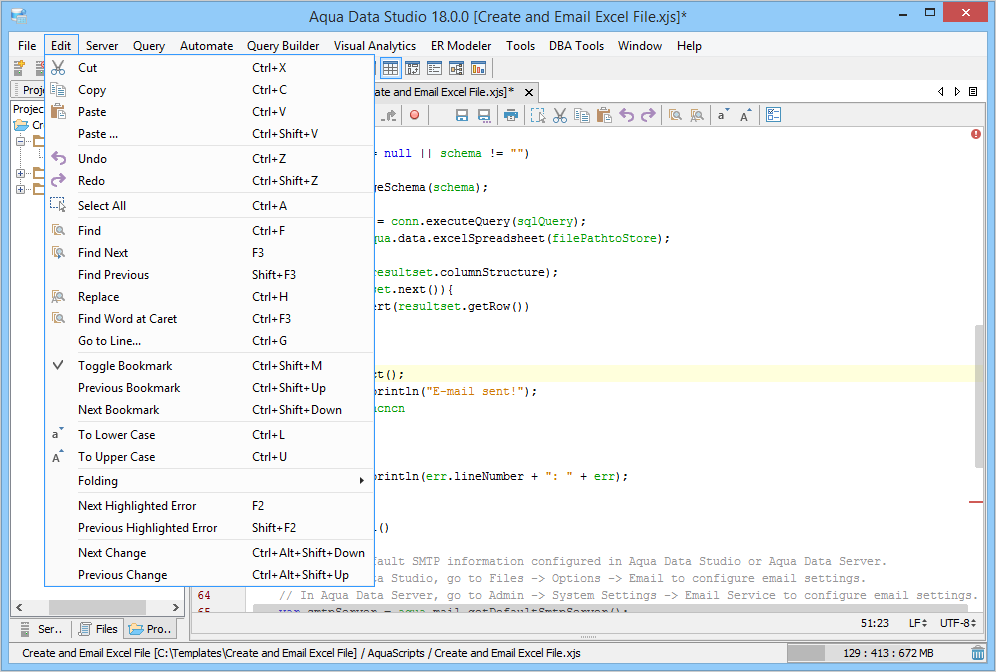Image resolution: width=996 pixels, height=672 pixels.
Task: Click the save disk icon in editor toolbar
Action: (x=462, y=115)
